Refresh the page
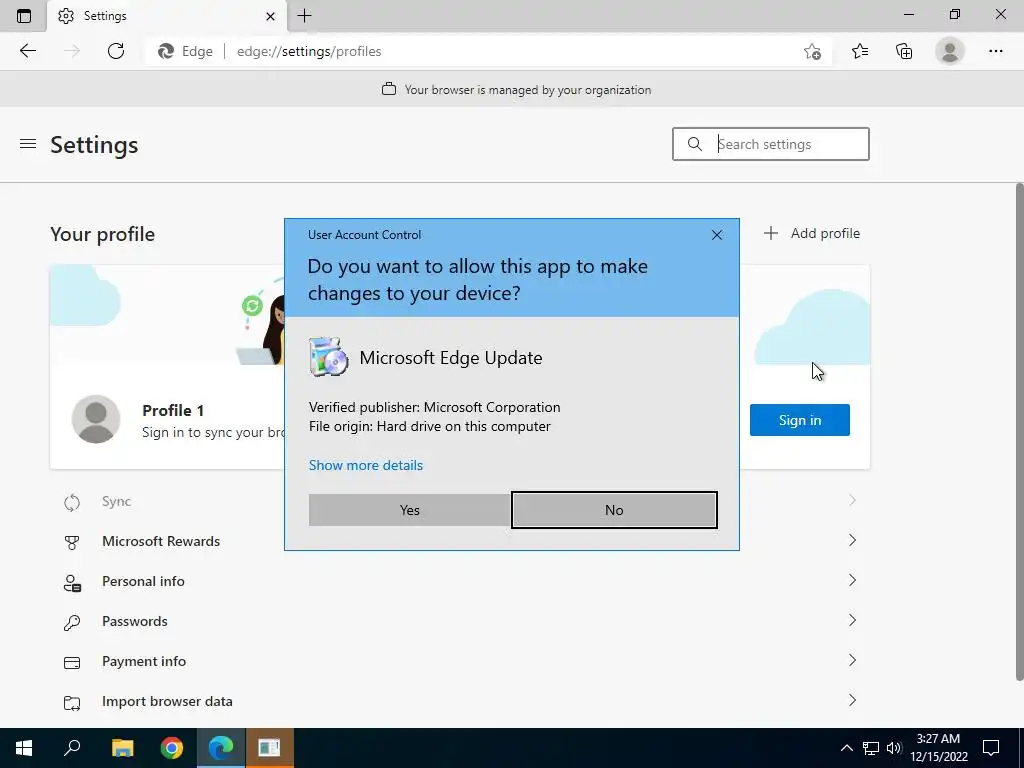This screenshot has width=1024, height=768. click(116, 51)
